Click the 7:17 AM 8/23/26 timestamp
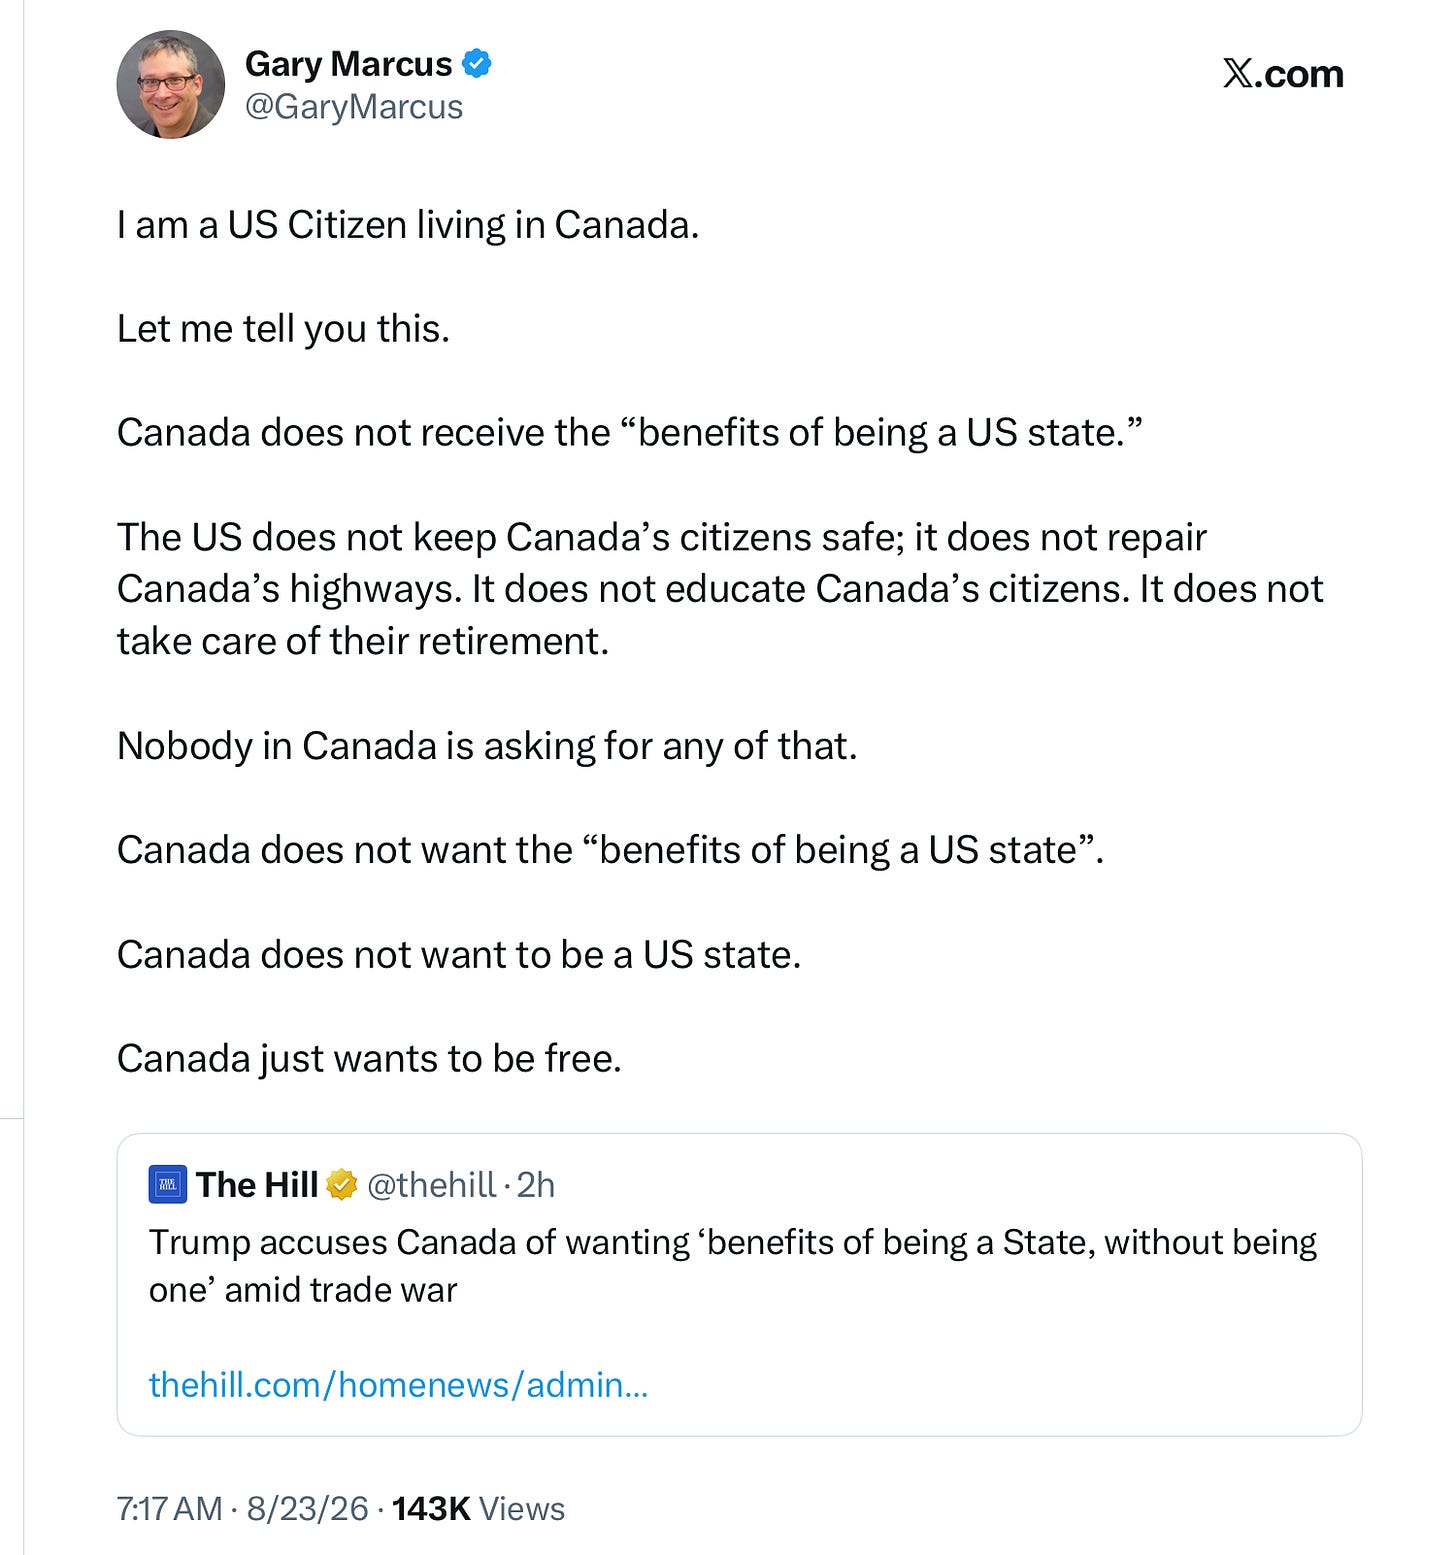Image resolution: width=1456 pixels, height=1555 pixels. [x=242, y=1508]
